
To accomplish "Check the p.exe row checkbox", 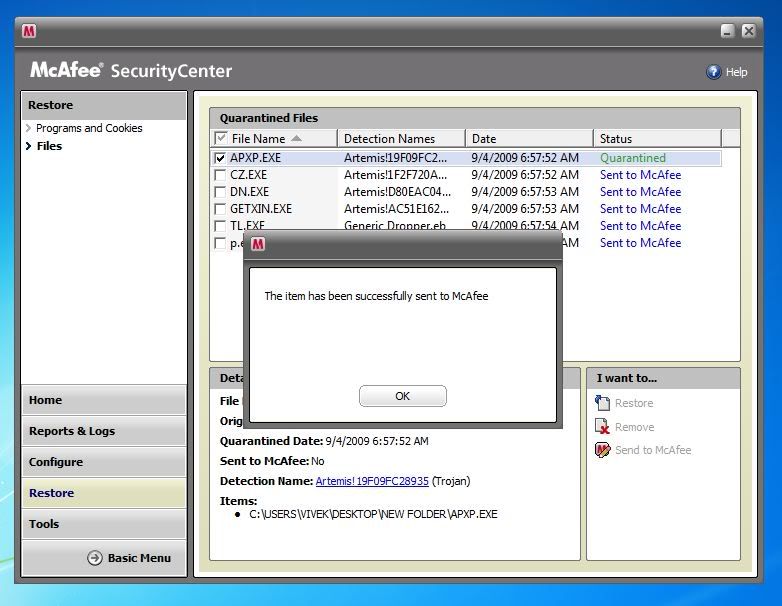I will [x=219, y=243].
